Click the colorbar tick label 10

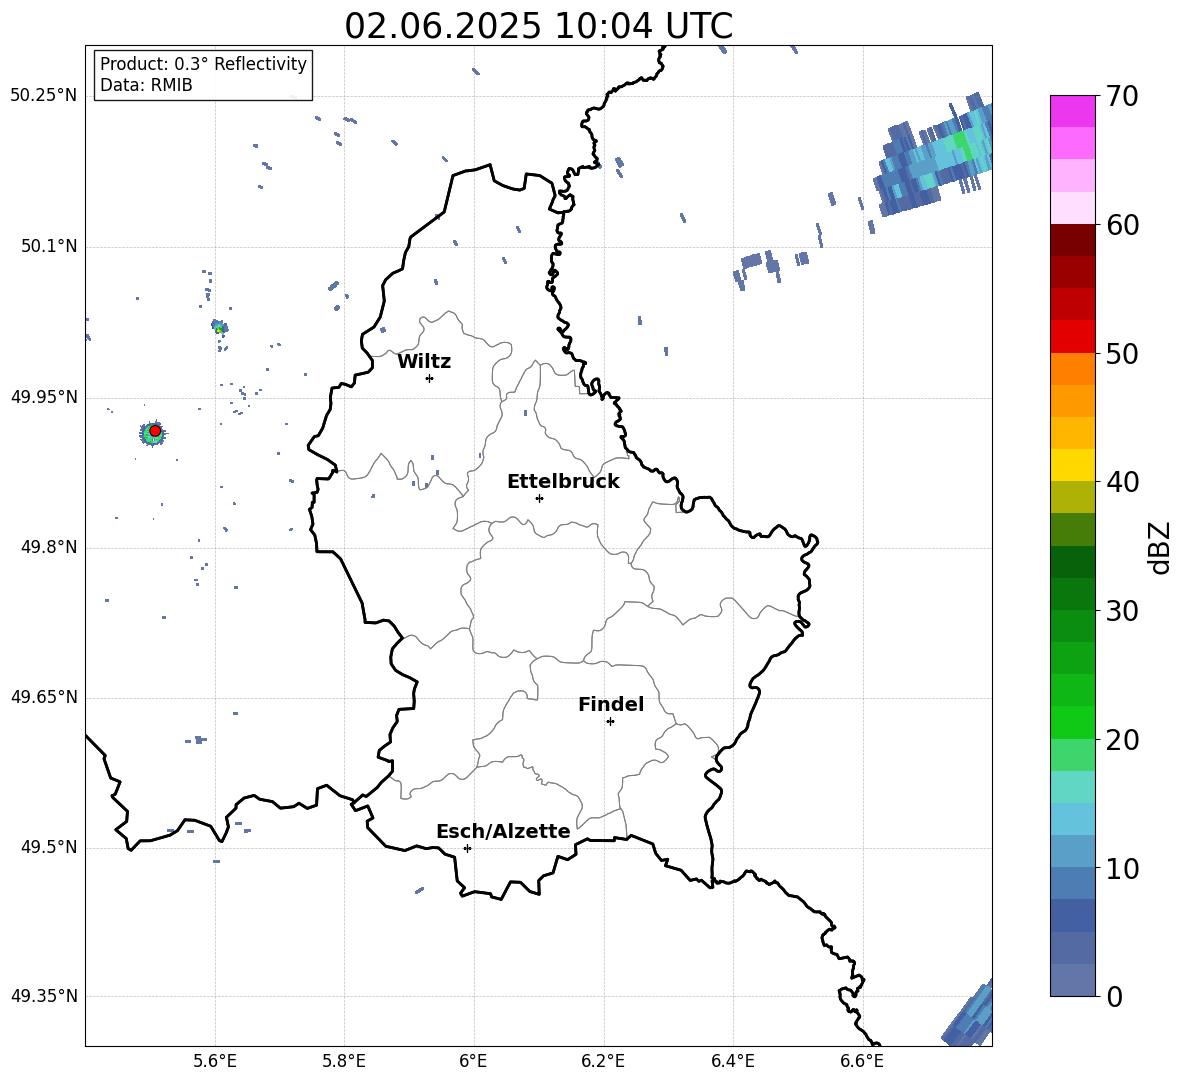(x=1122, y=868)
